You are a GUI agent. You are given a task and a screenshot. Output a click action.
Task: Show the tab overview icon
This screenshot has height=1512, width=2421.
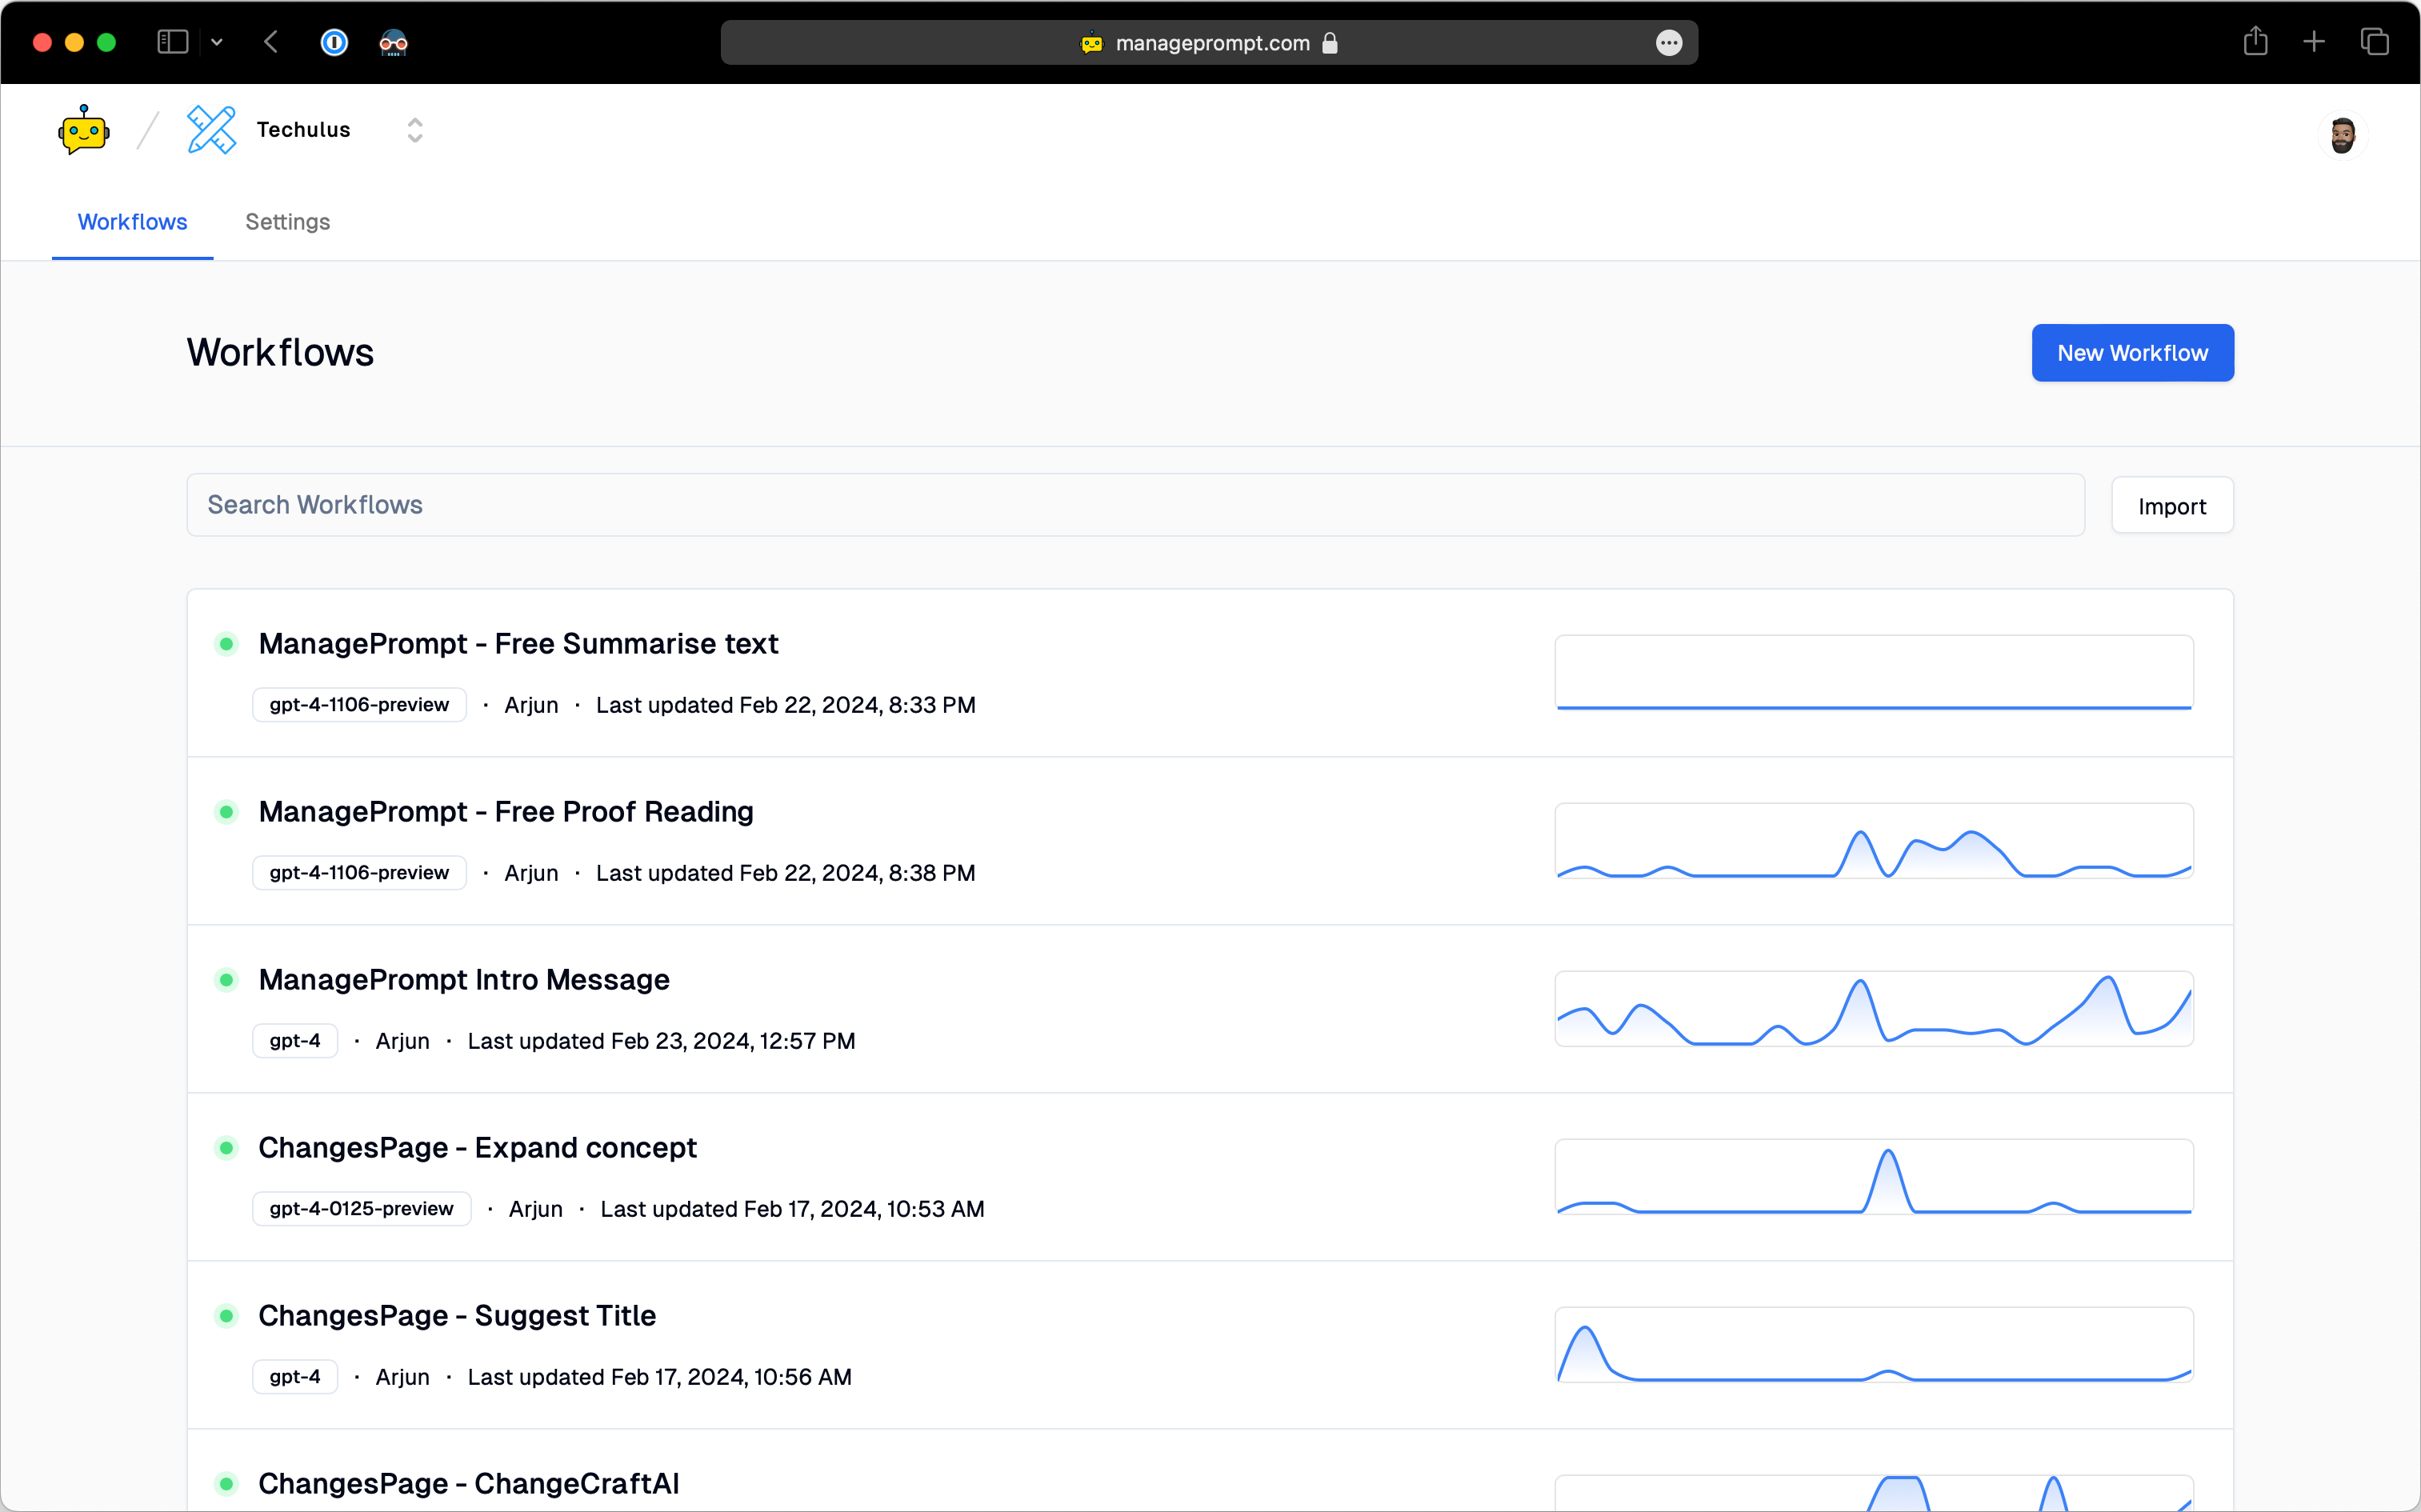pyautogui.click(x=2374, y=42)
